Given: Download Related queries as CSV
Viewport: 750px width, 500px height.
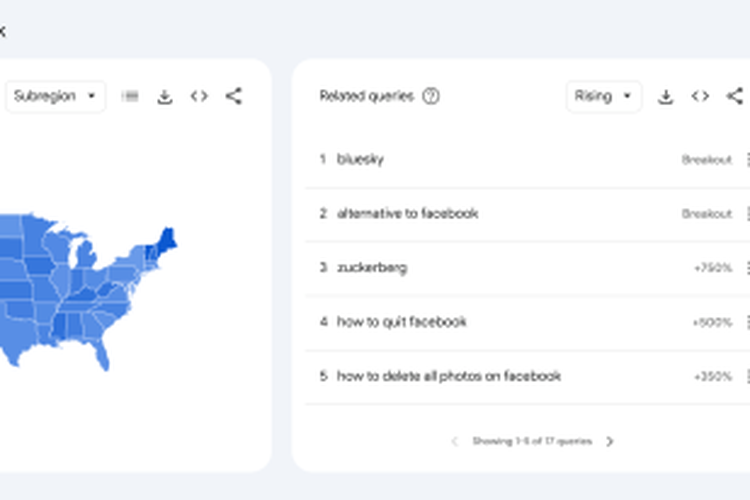Looking at the screenshot, I should (x=665, y=97).
